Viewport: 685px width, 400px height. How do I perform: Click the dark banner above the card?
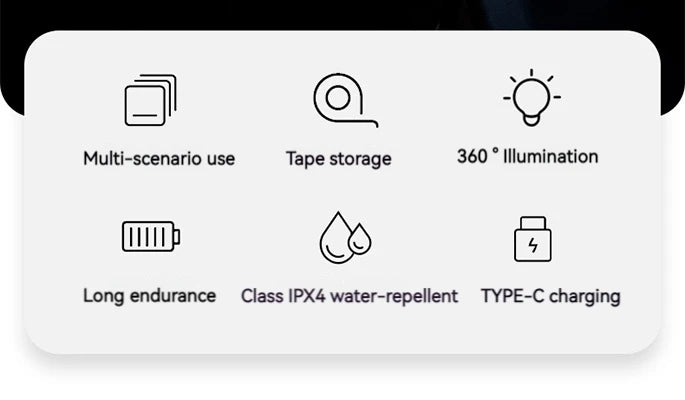(x=340, y=14)
